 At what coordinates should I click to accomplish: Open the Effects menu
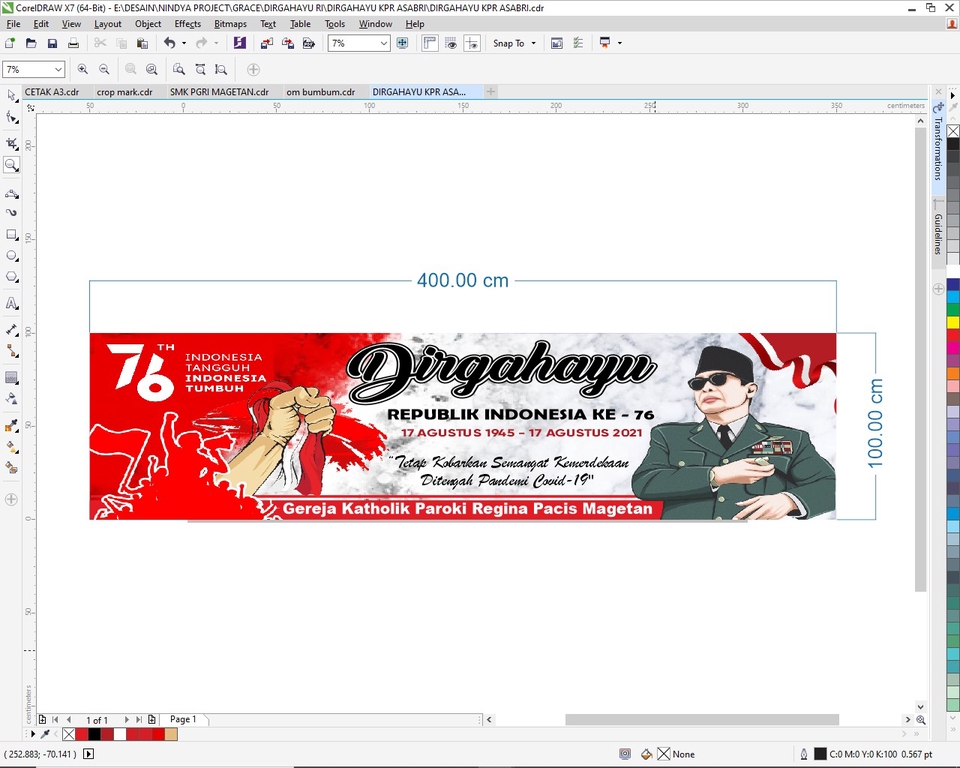click(187, 24)
